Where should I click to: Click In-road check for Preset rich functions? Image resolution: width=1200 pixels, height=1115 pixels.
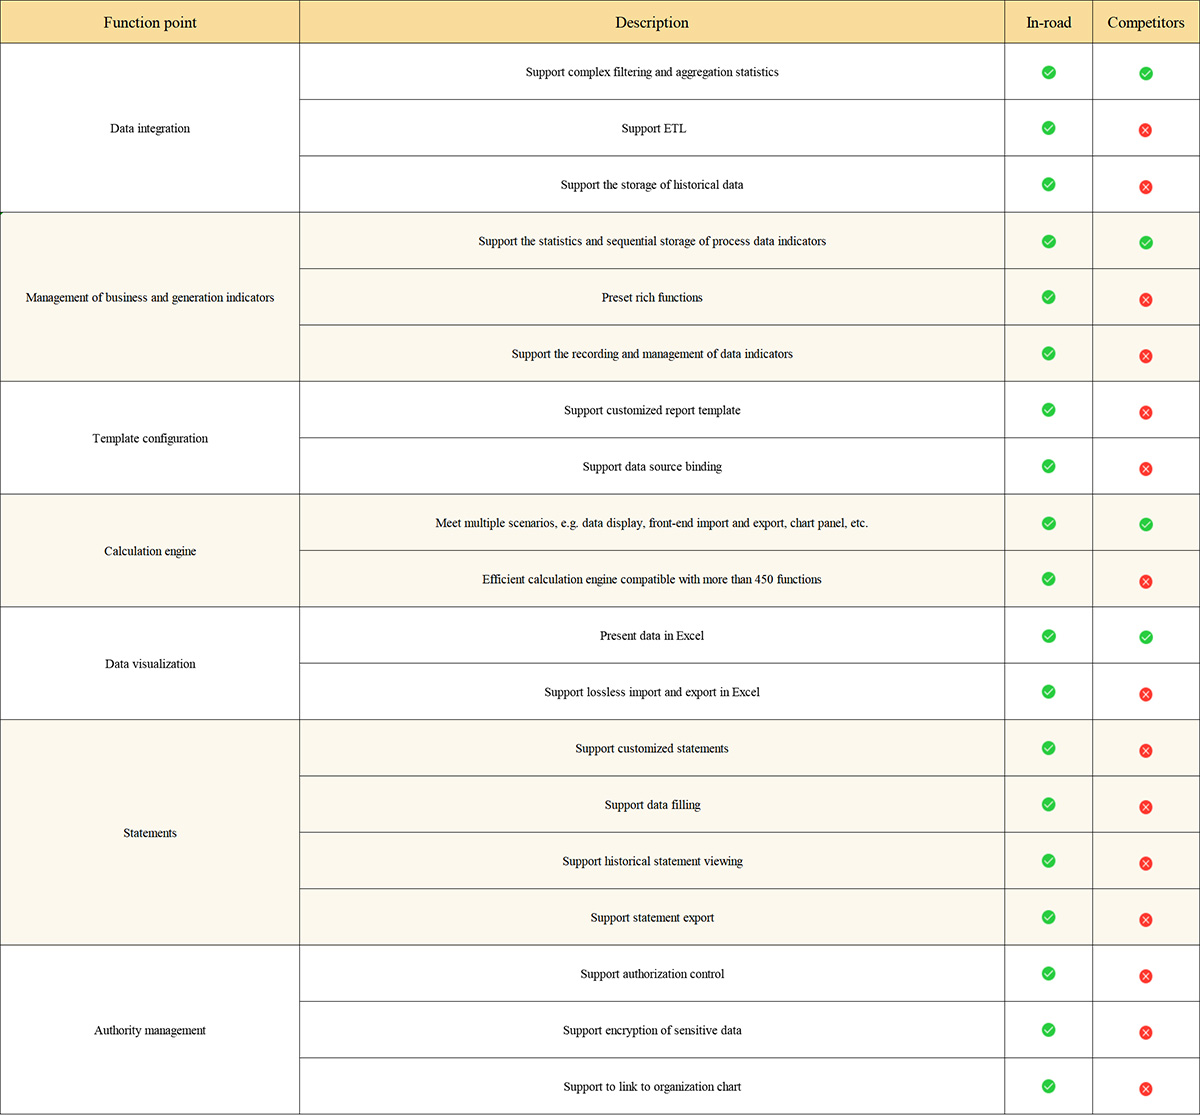(x=1048, y=297)
